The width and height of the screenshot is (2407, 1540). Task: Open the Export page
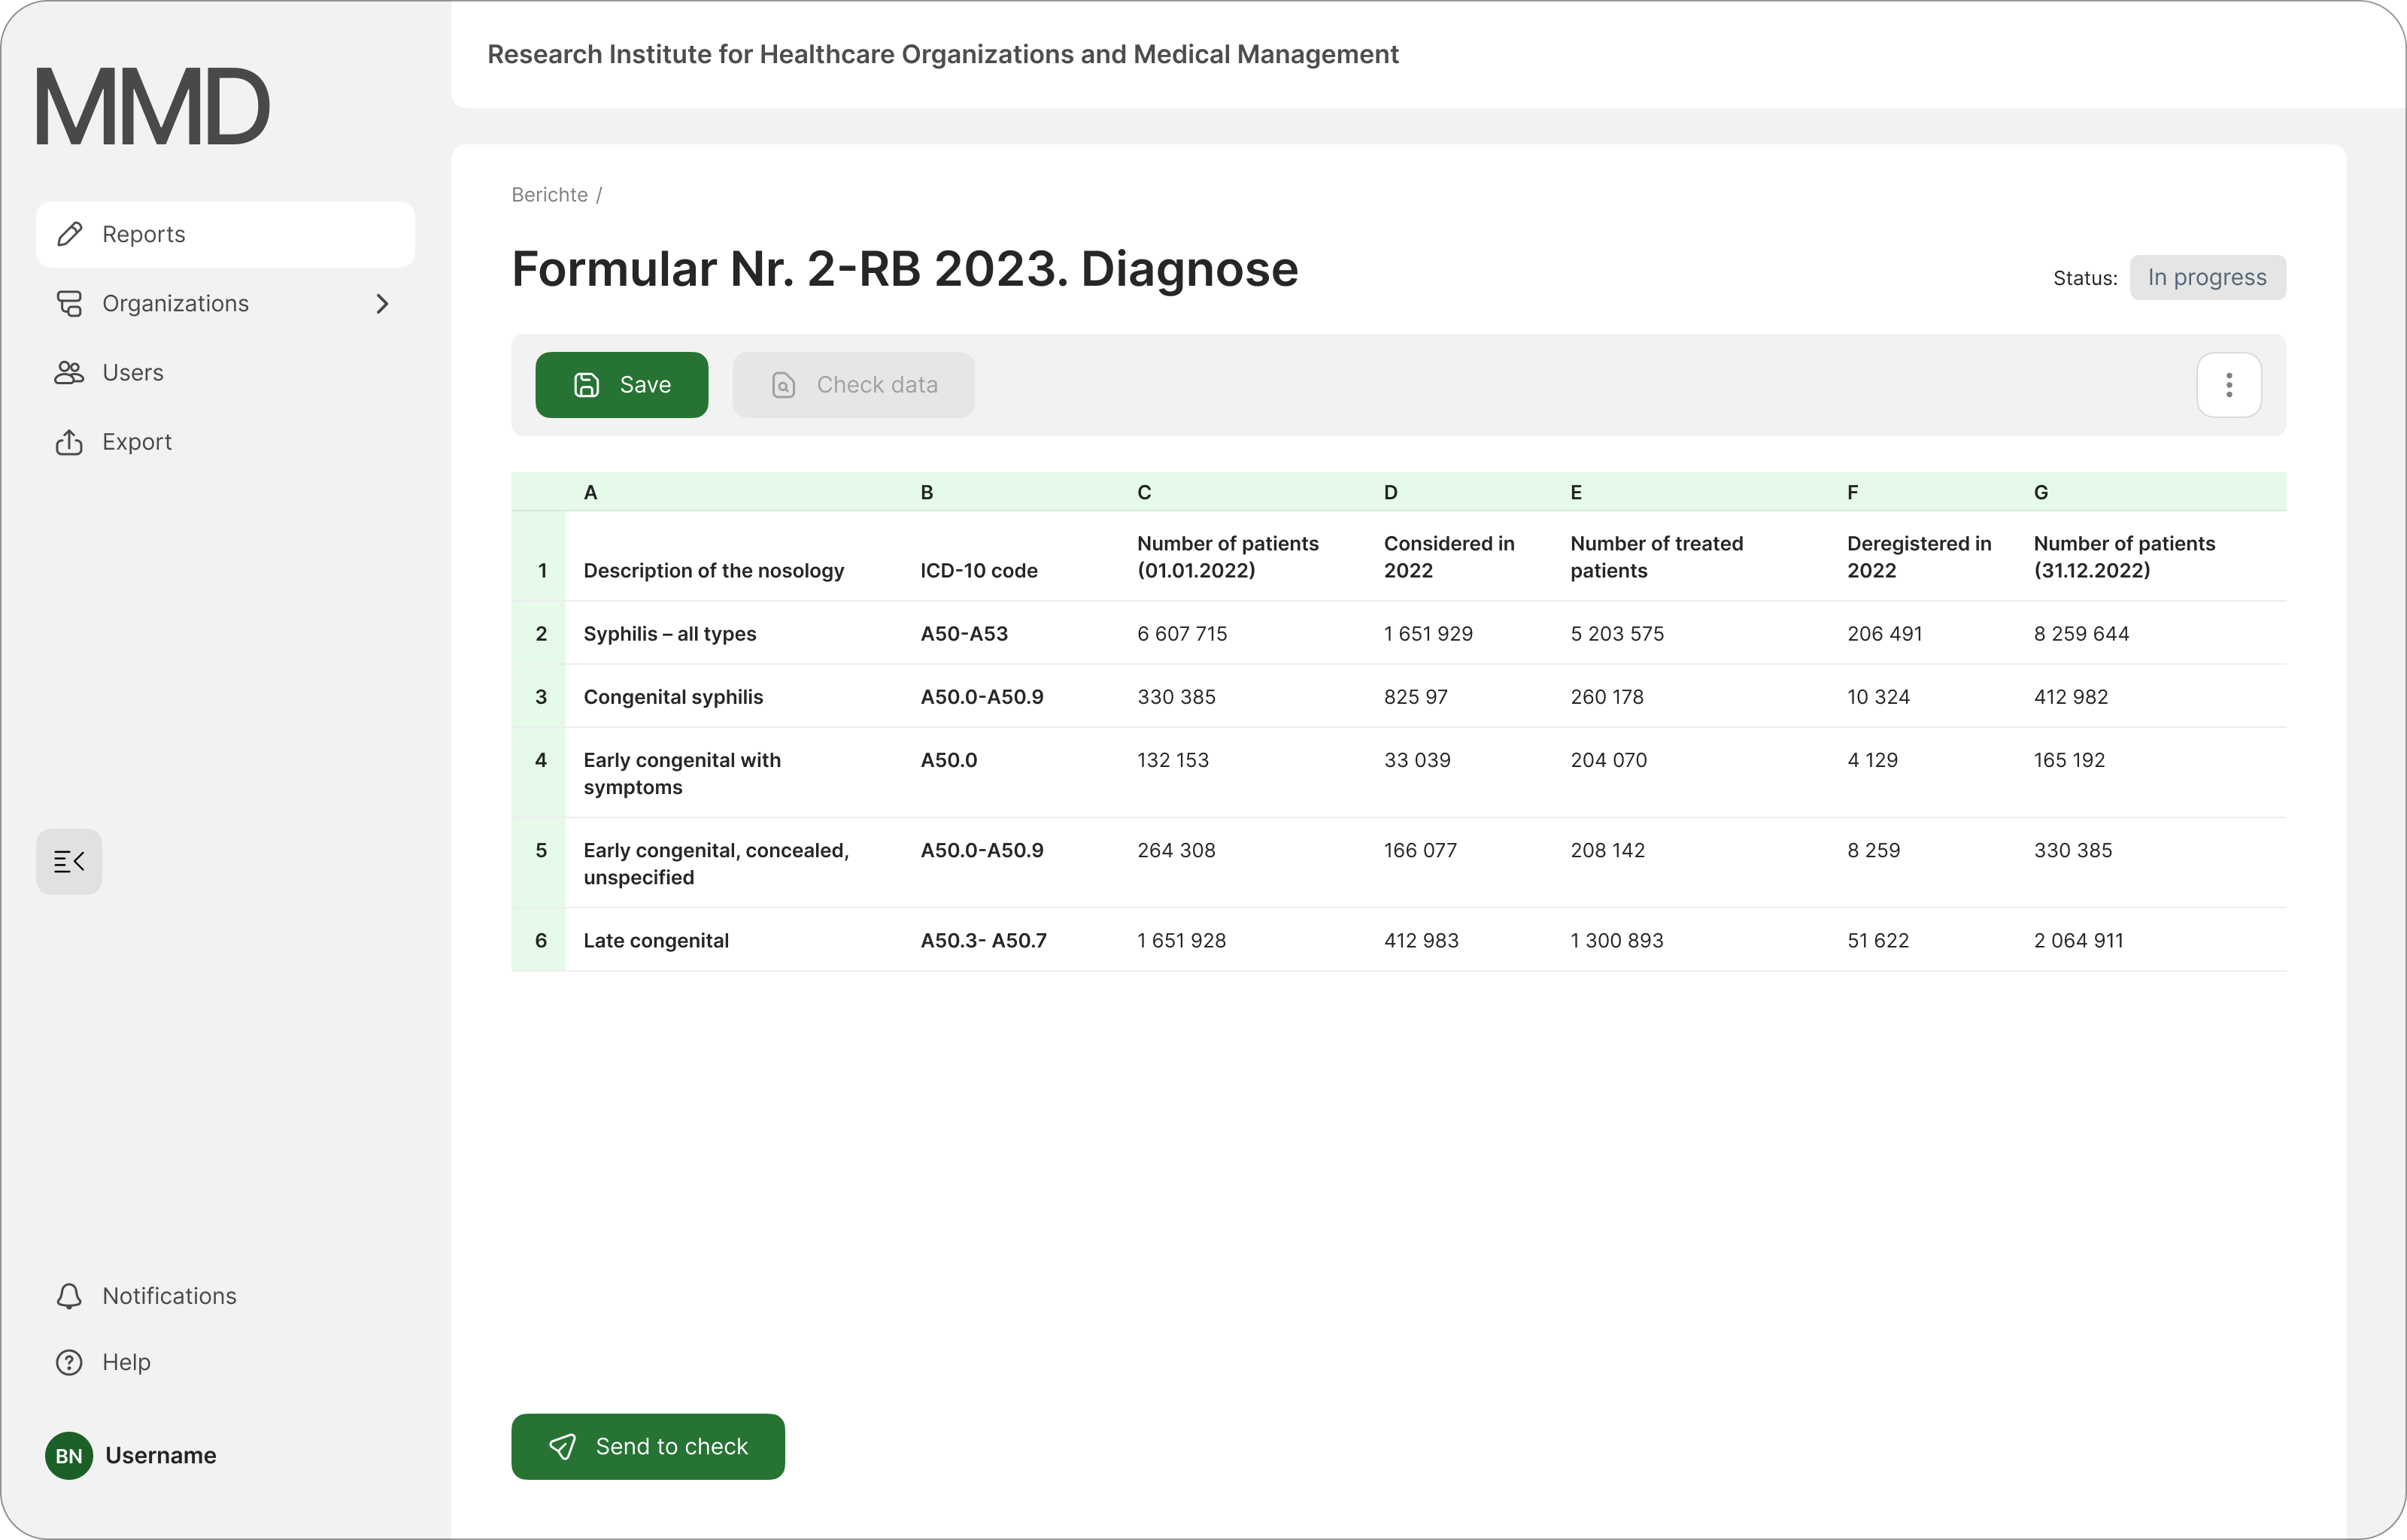(136, 442)
